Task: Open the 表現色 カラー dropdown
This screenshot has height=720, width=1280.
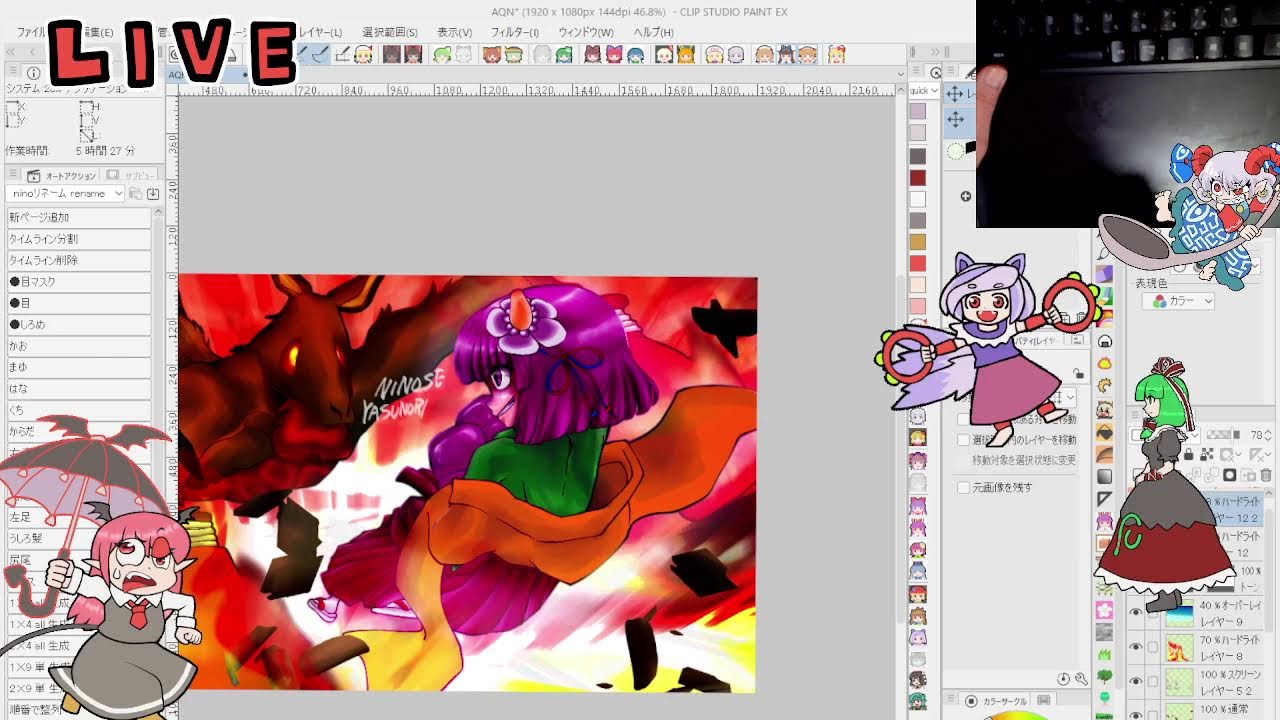Action: 1182,301
